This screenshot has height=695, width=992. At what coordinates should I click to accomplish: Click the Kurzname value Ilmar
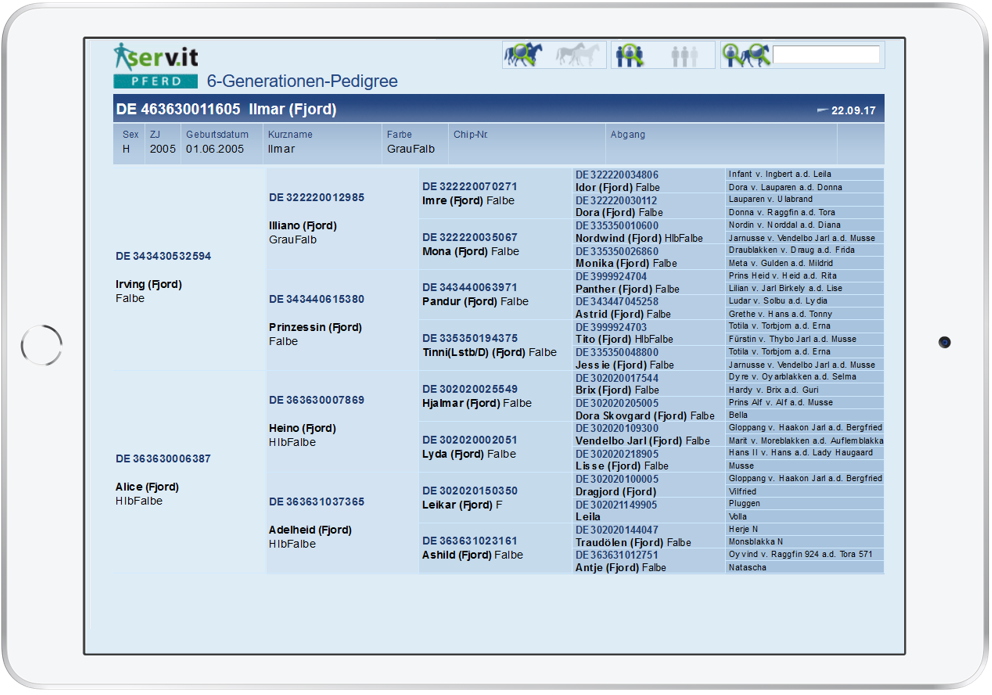click(x=282, y=149)
